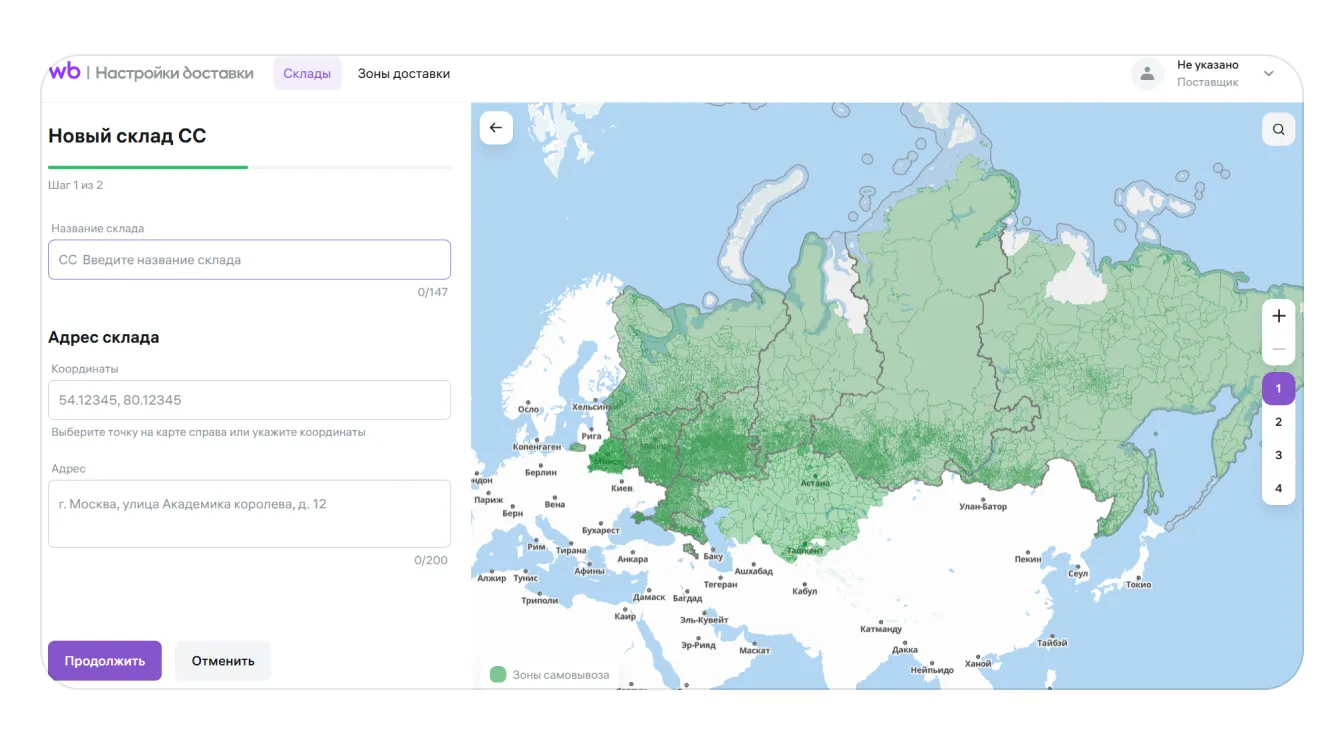Zoom out the map with minus
This screenshot has height=744, width=1344.
coord(1278,351)
